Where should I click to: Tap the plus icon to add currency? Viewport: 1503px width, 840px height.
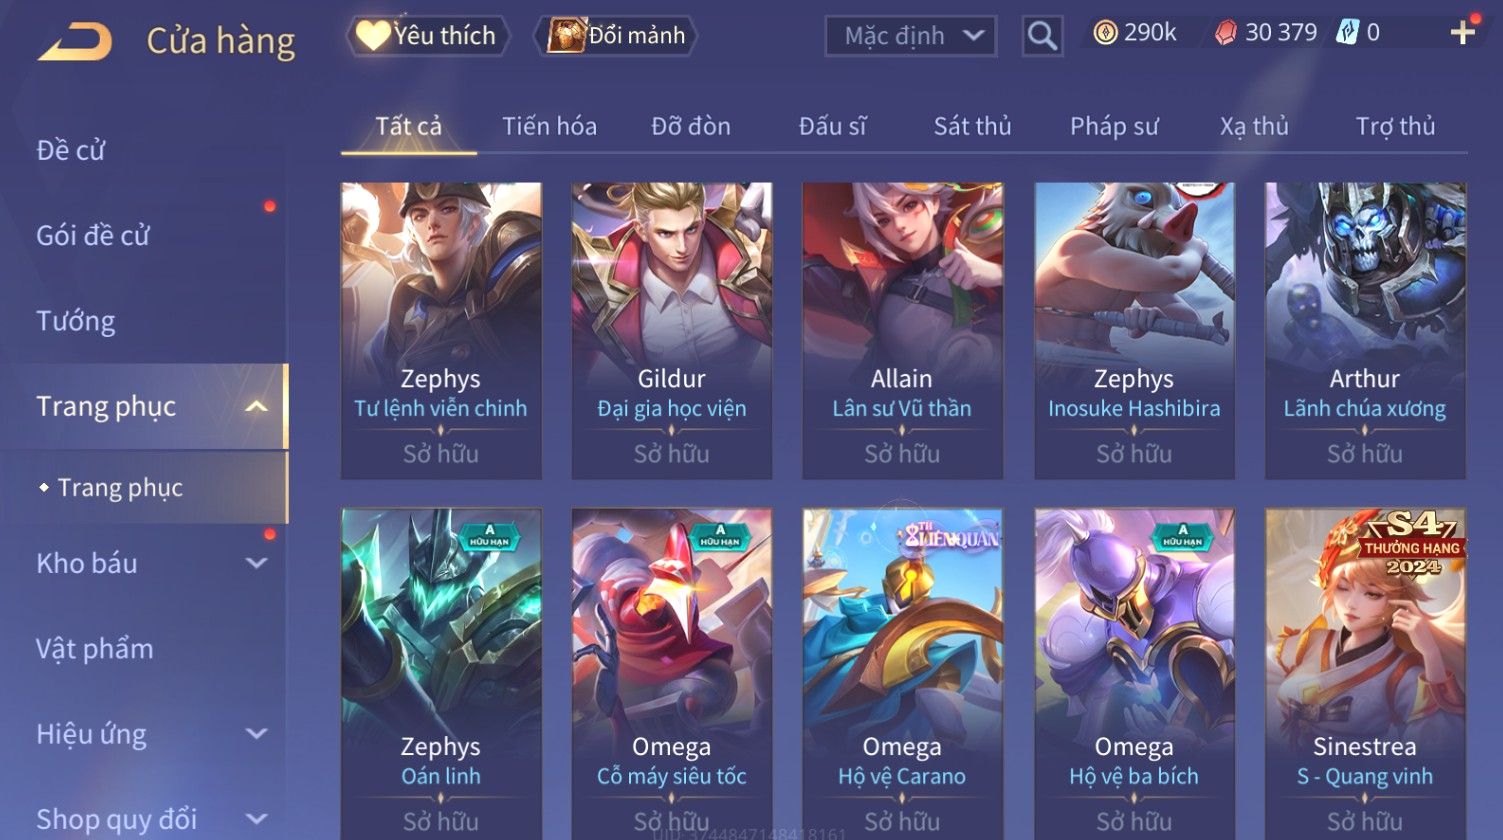1463,33
